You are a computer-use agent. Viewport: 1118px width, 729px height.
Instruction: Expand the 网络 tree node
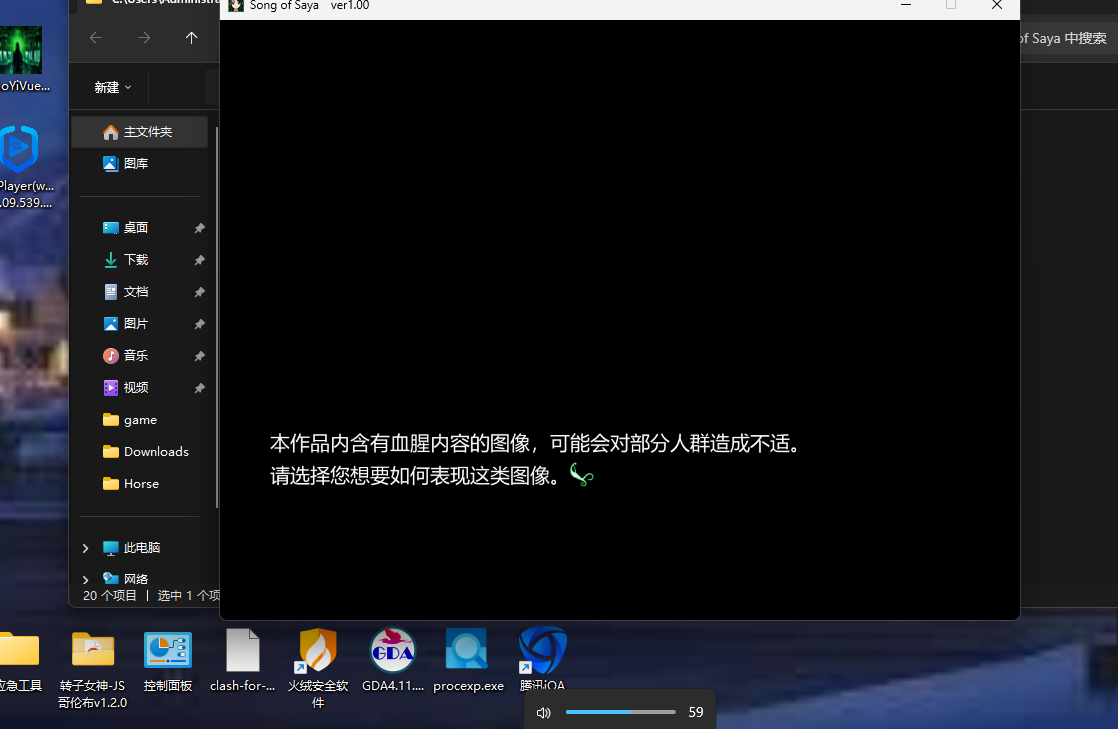click(85, 578)
